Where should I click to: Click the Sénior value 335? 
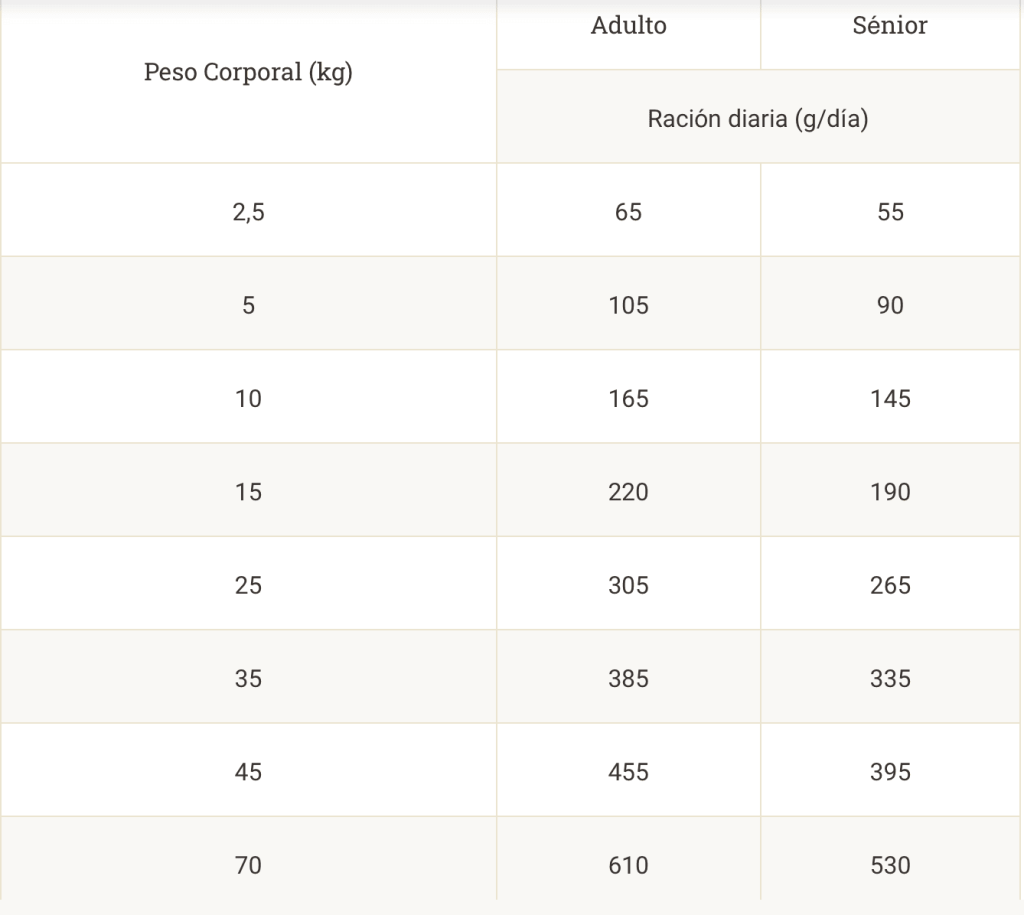coord(890,679)
